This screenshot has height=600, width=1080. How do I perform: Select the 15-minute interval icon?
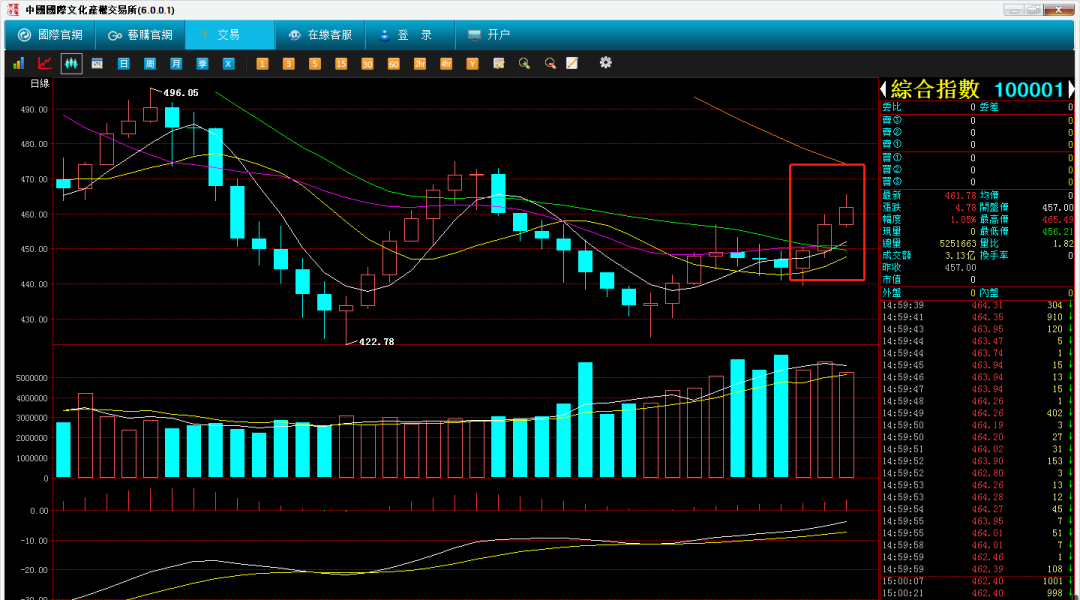341,63
